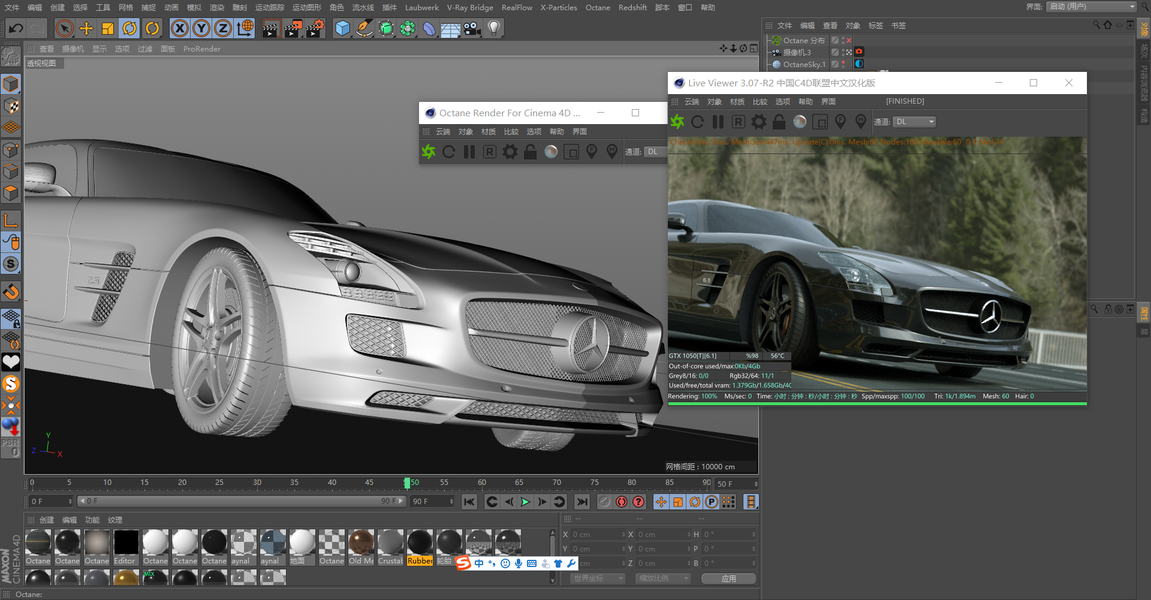
Task: Click the focus picker pin (F) in Live Viewer
Action: (x=840, y=122)
